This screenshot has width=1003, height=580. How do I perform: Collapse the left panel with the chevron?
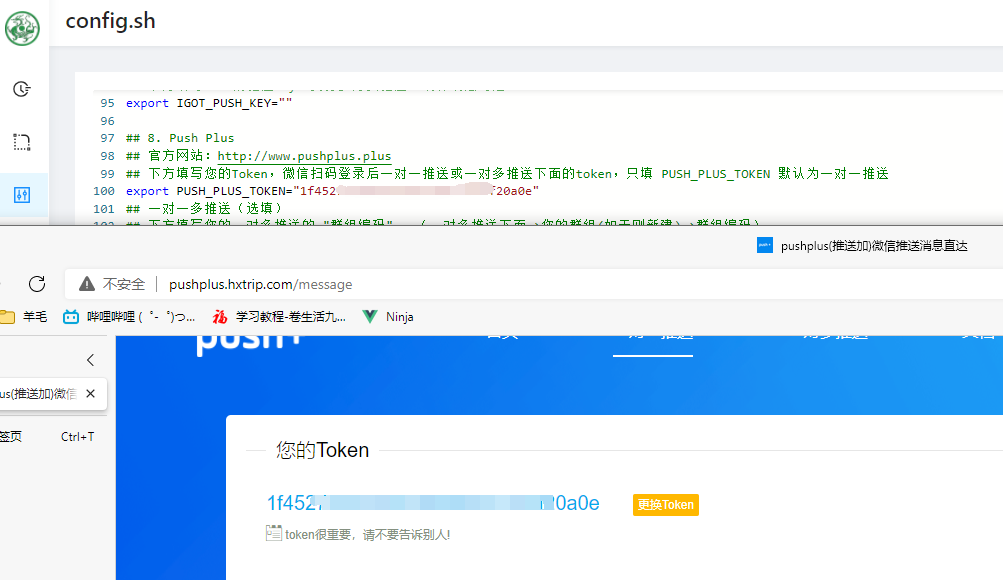tap(90, 359)
